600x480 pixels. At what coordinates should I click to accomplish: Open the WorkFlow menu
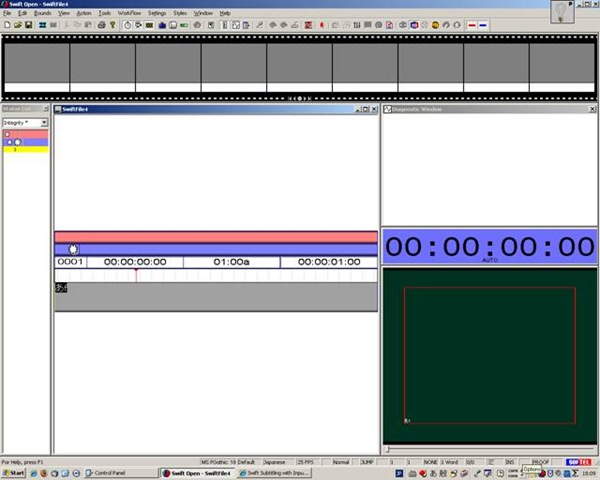pos(129,13)
